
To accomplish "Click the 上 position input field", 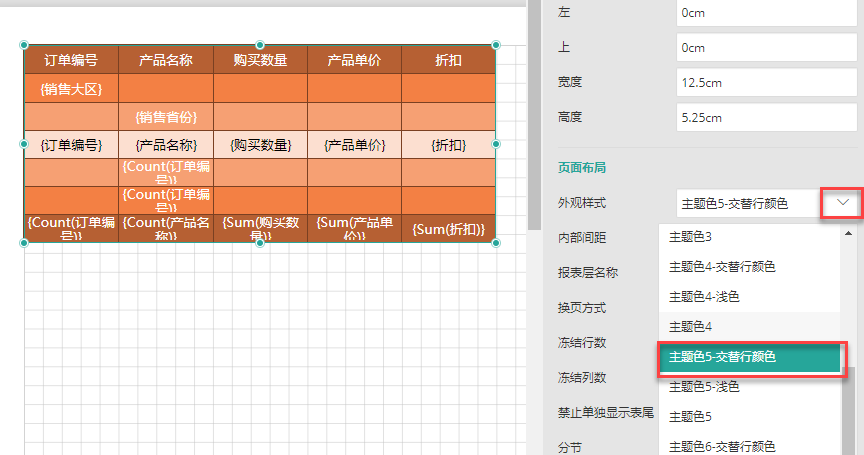I will tap(766, 47).
